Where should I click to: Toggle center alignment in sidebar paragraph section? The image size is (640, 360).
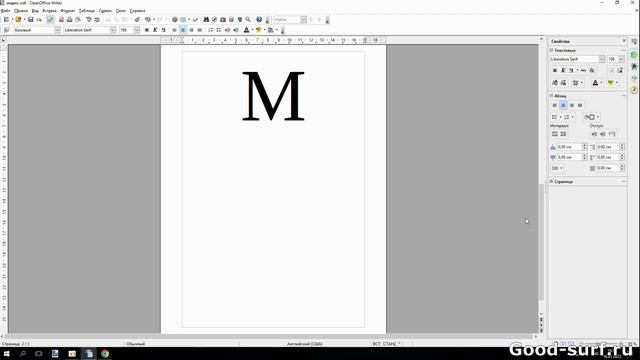tap(563, 105)
